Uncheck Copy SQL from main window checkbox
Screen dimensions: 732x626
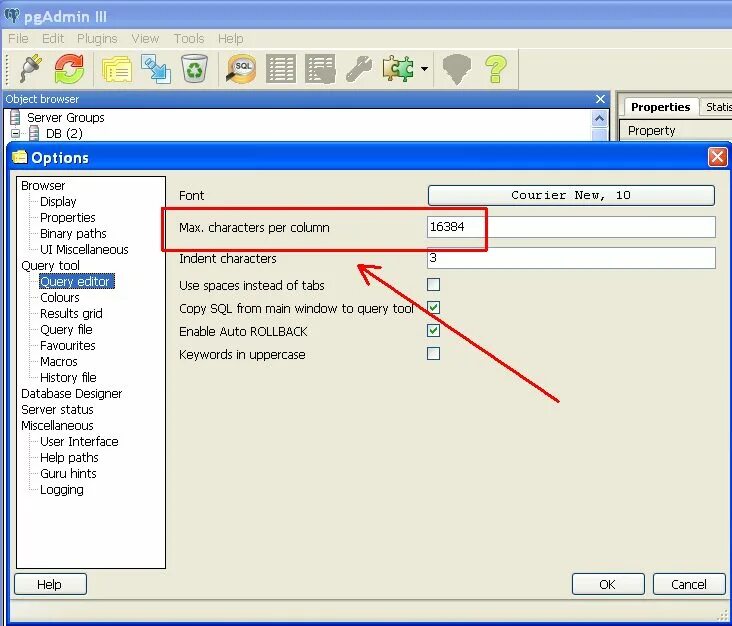click(433, 307)
